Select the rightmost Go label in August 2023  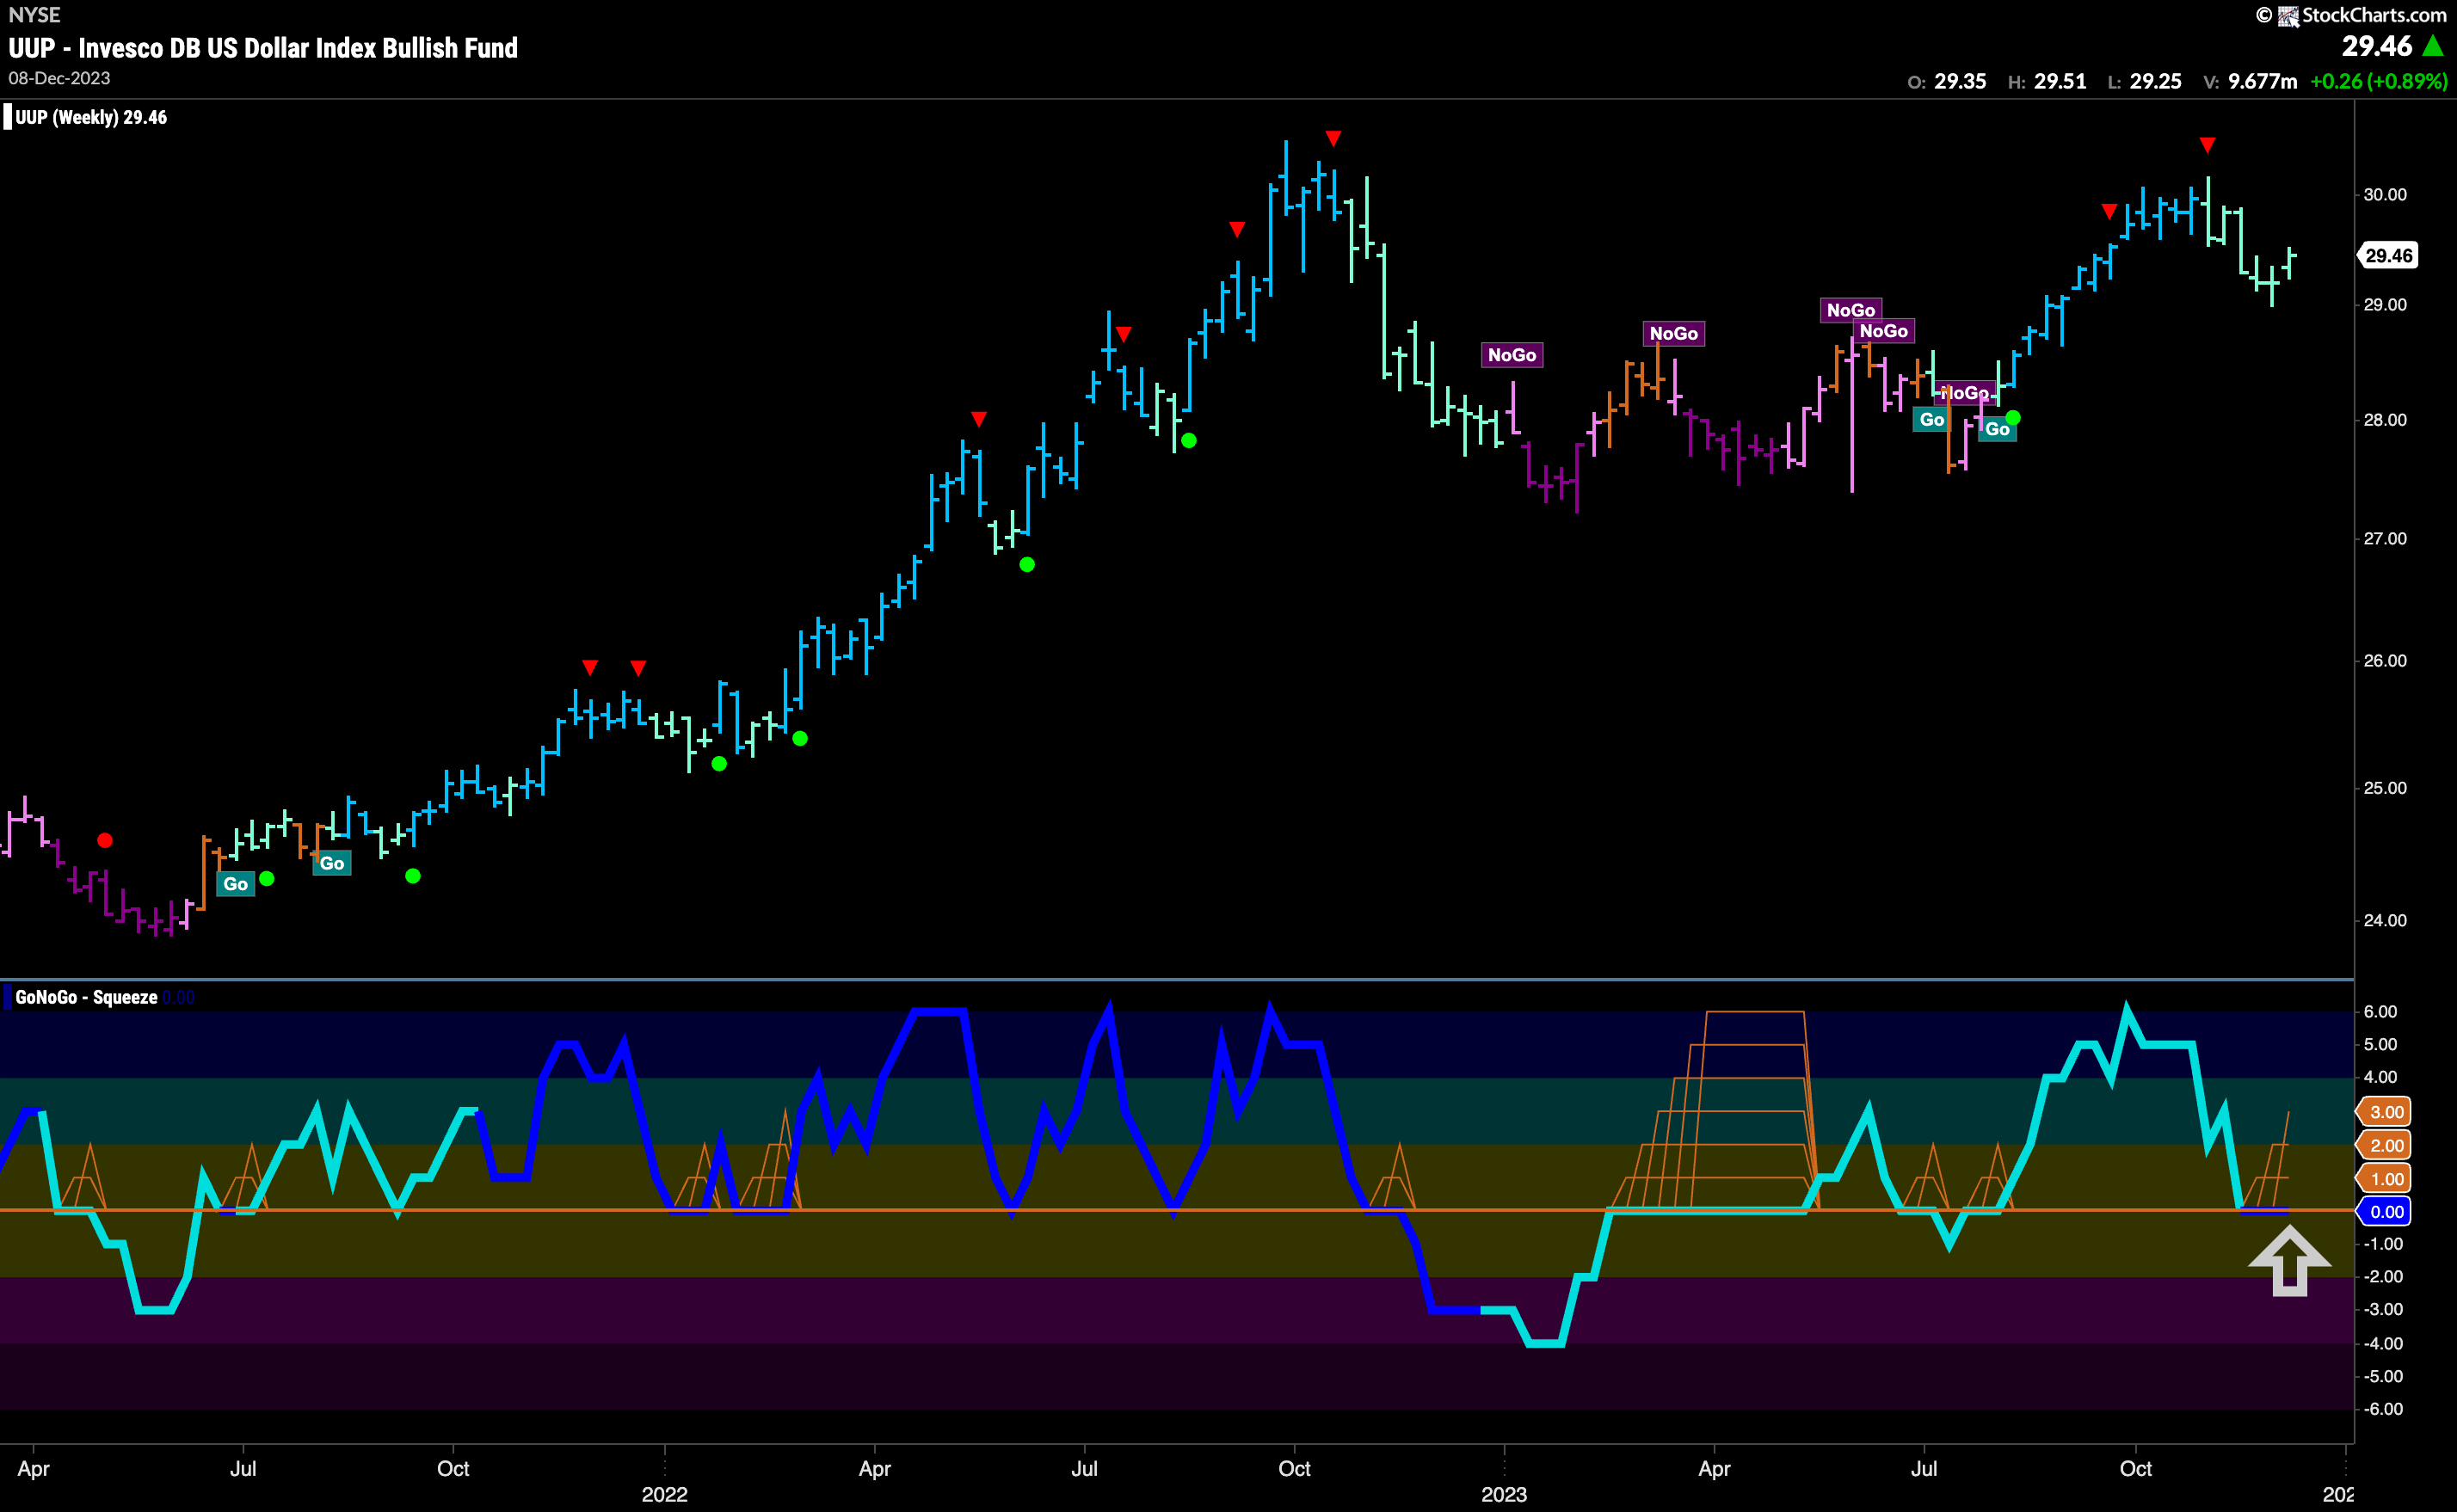pyautogui.click(x=1997, y=429)
